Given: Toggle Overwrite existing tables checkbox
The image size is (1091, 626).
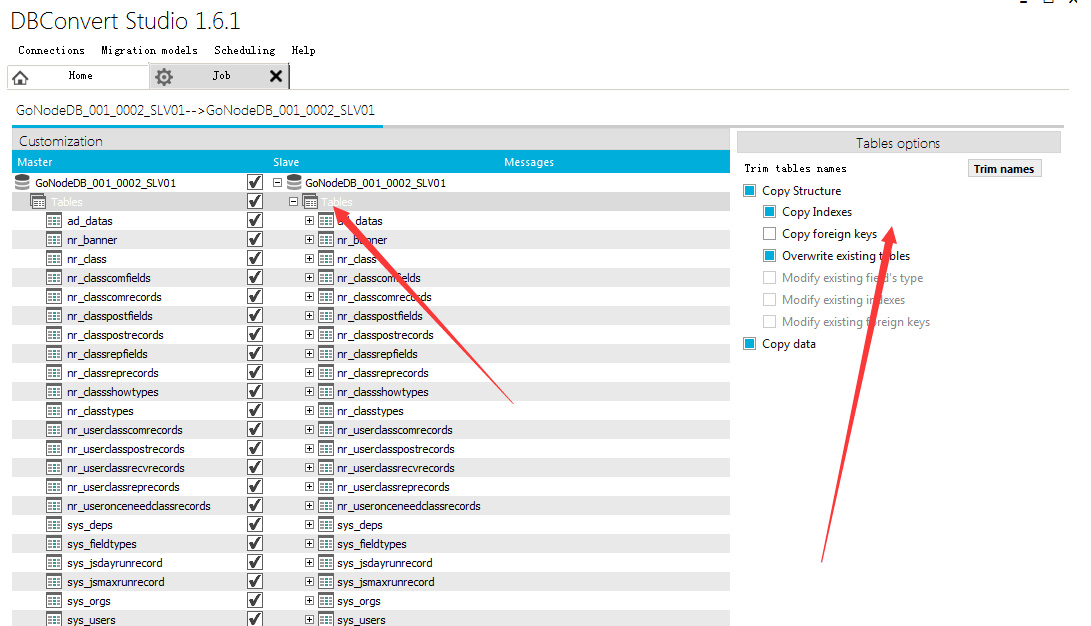Looking at the screenshot, I should (x=770, y=255).
